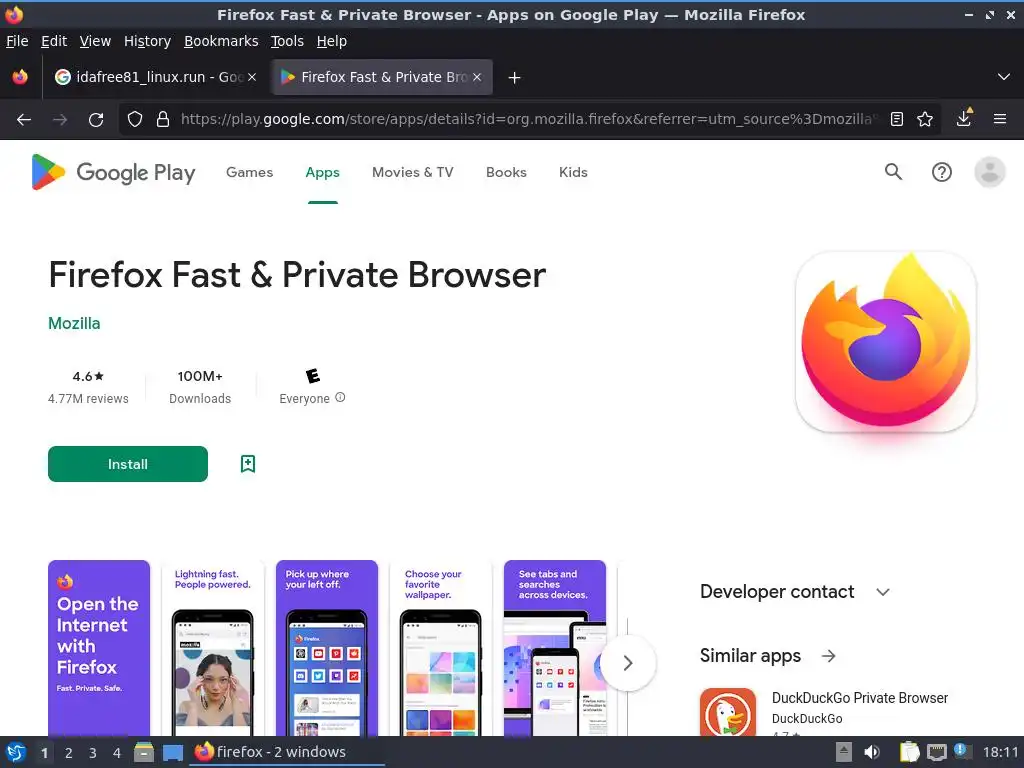The height and width of the screenshot is (768, 1024).
Task: Expand the Developer contact section
Action: pyautogui.click(x=883, y=592)
